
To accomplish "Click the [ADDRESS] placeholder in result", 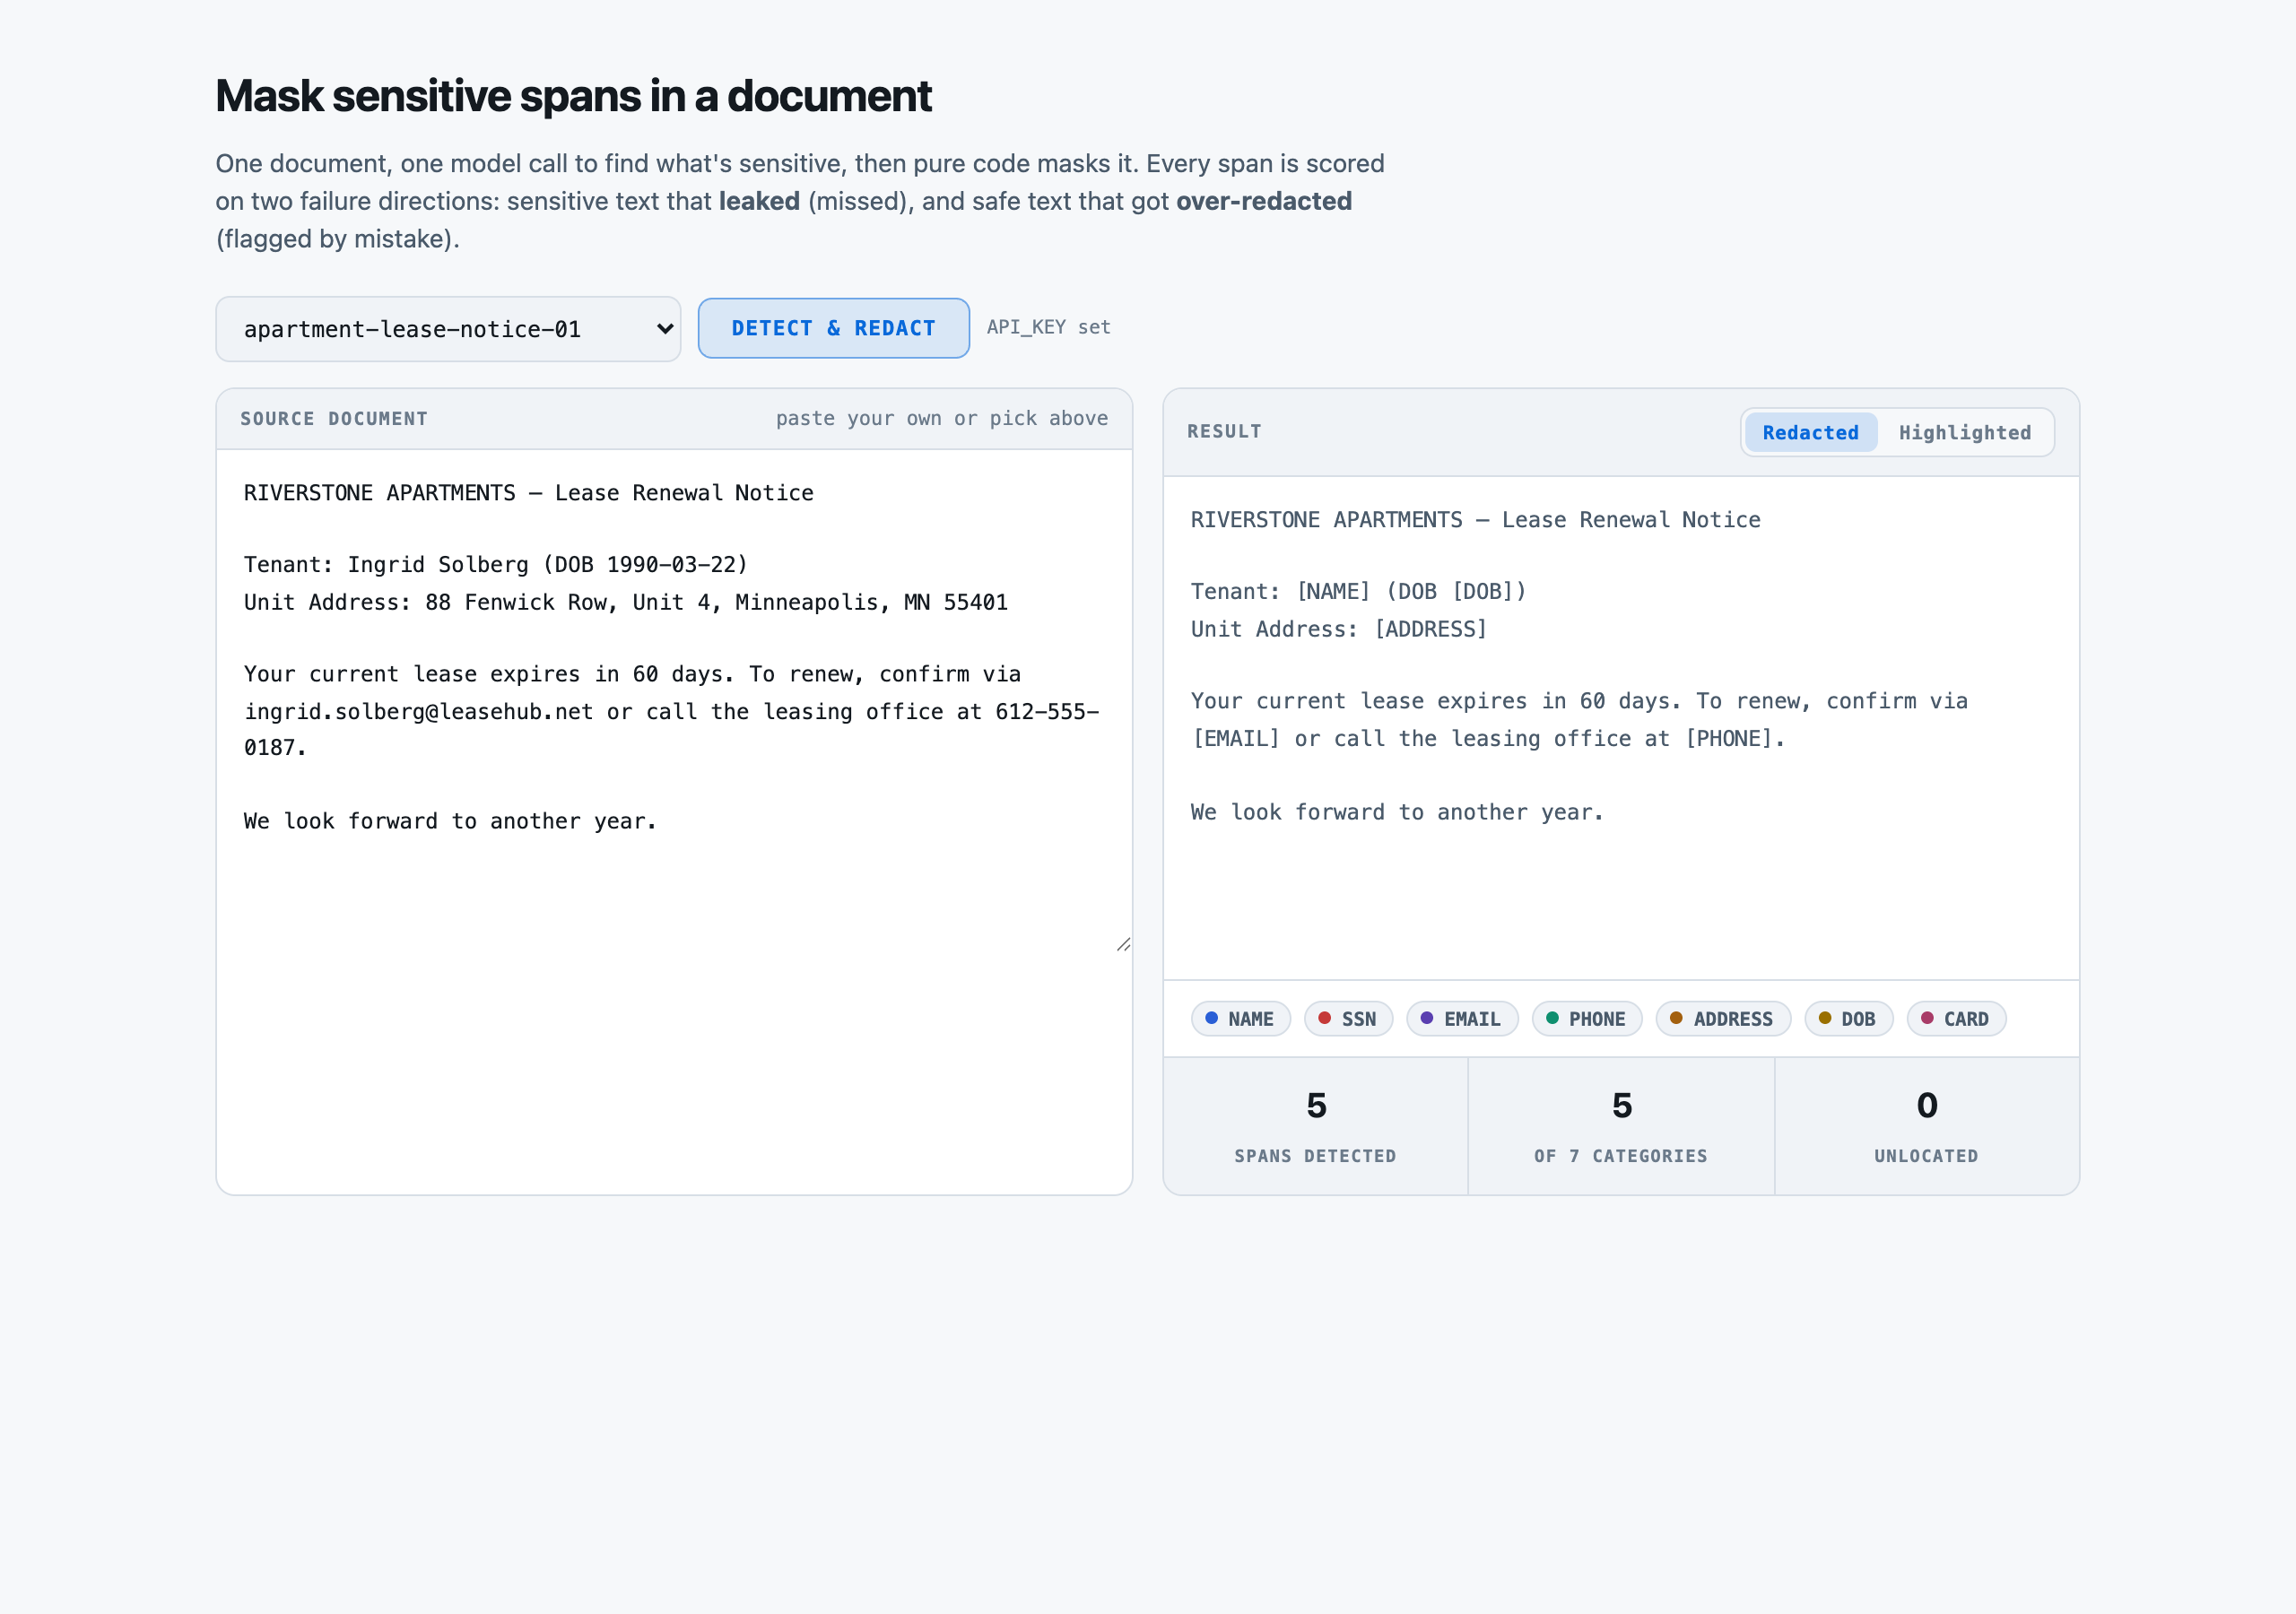I will pyautogui.click(x=1431, y=629).
